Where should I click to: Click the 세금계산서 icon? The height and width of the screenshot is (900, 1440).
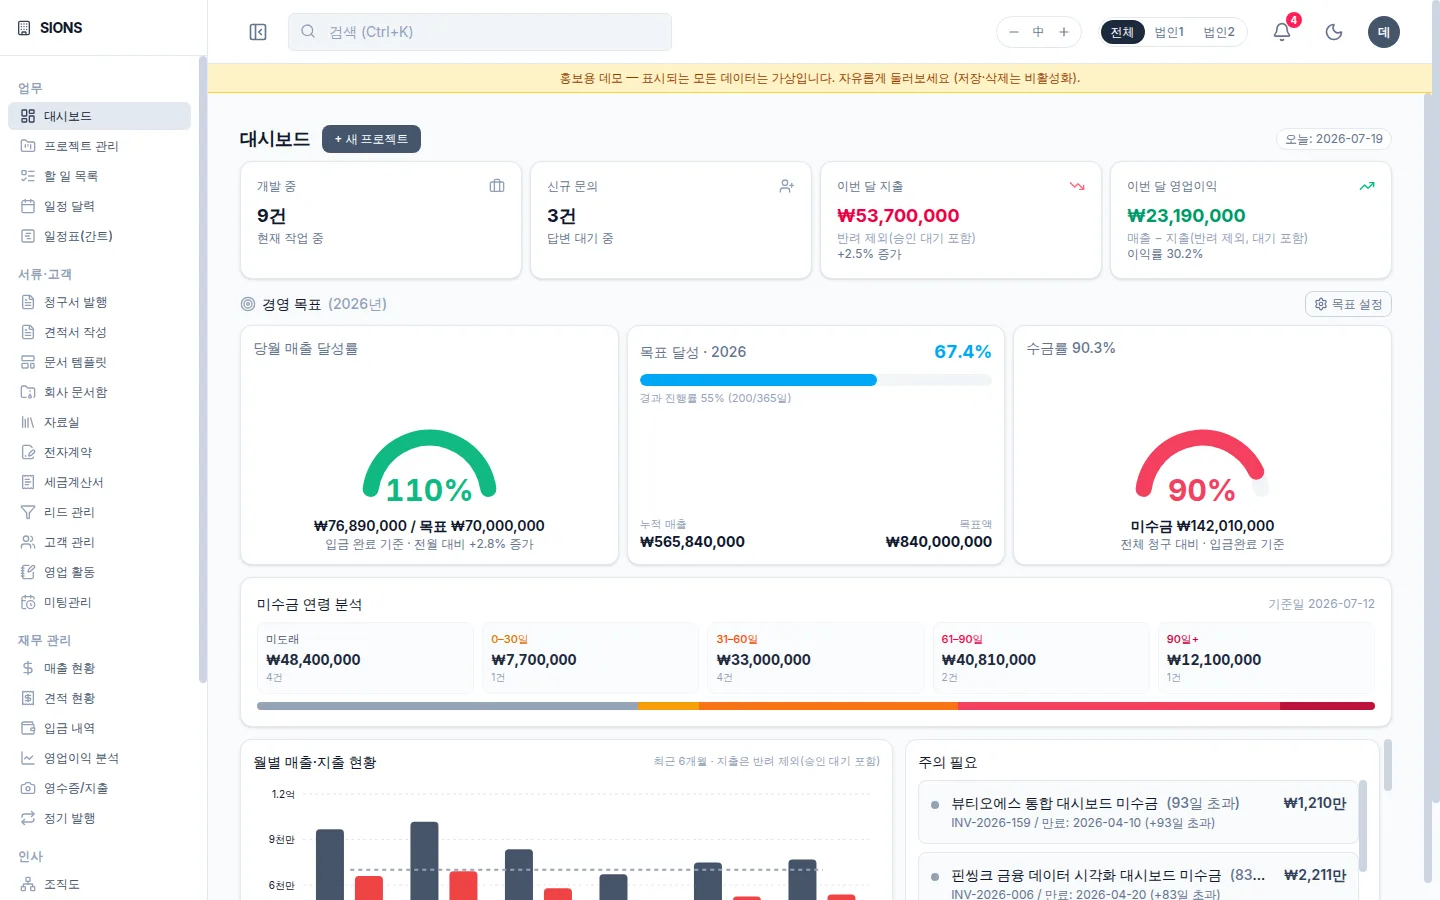point(28,482)
